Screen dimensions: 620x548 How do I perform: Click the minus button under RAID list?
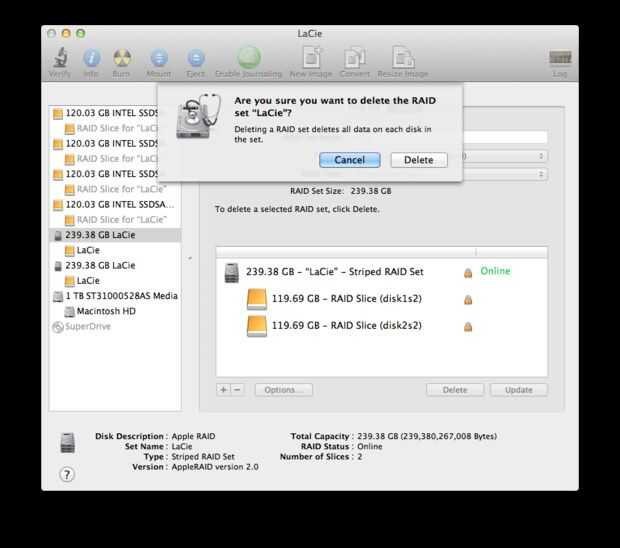237,390
